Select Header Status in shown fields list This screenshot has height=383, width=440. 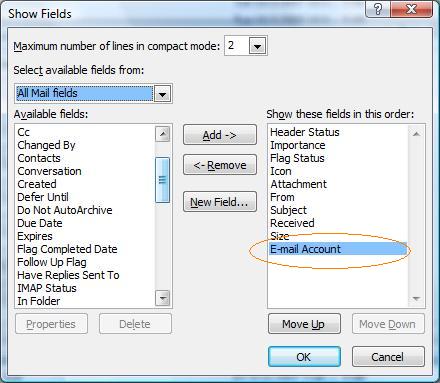305,132
